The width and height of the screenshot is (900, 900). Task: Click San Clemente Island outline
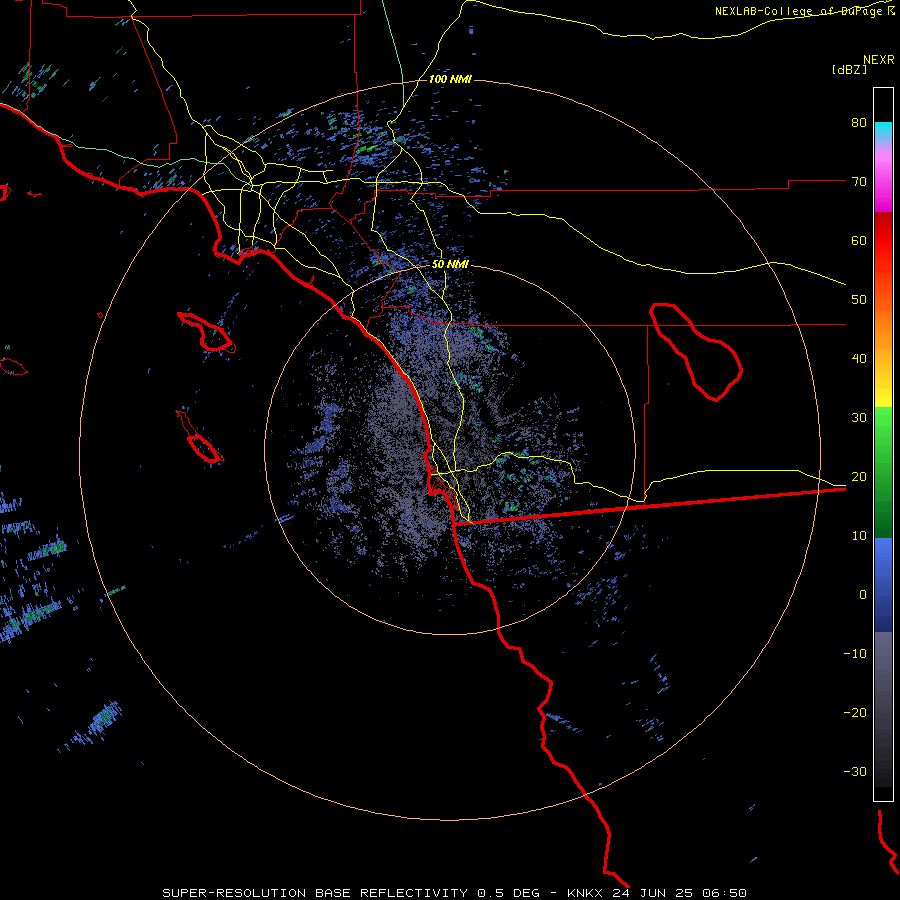(x=200, y=437)
